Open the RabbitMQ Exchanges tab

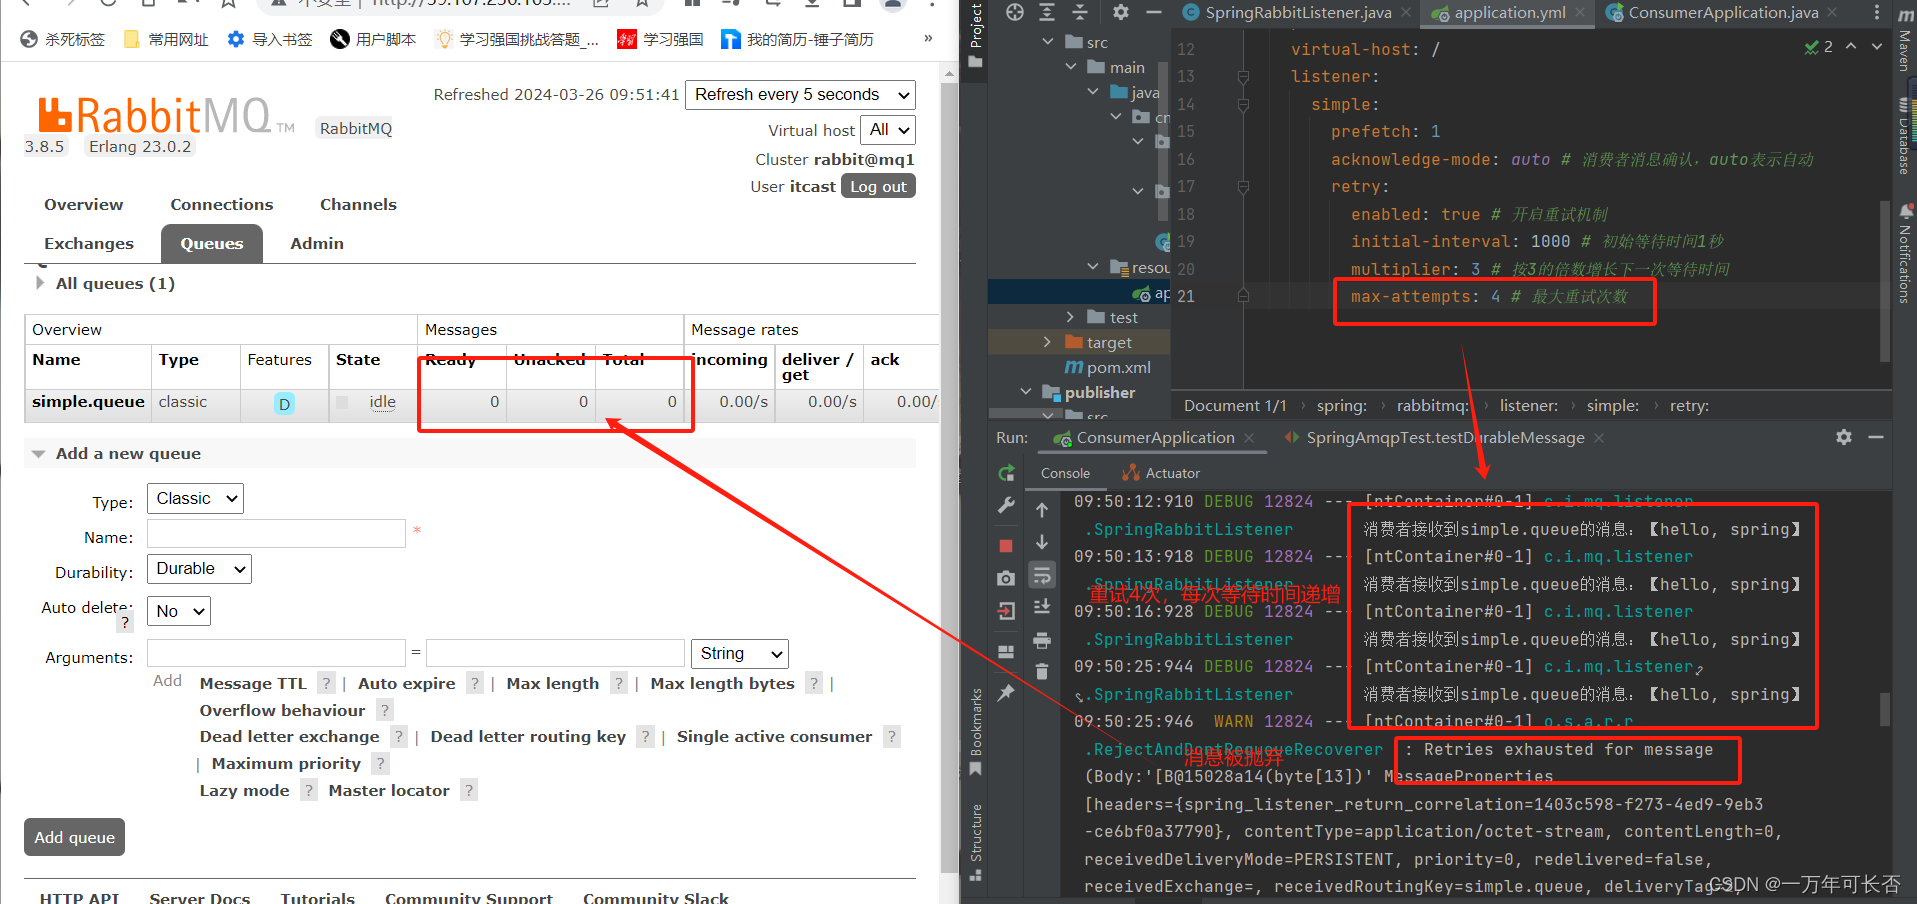pyautogui.click(x=89, y=244)
